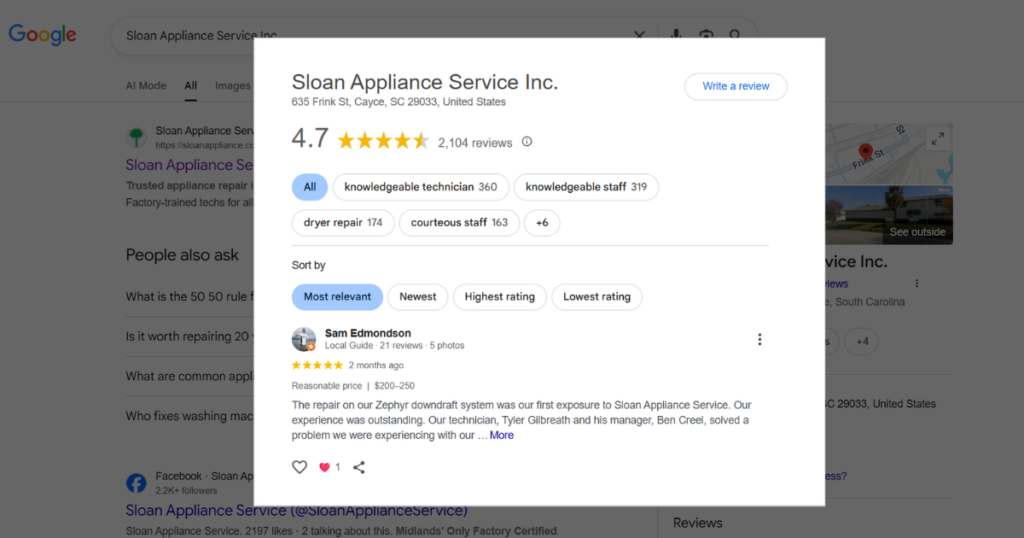
Task: Click the red map pin marker
Action: [x=865, y=151]
